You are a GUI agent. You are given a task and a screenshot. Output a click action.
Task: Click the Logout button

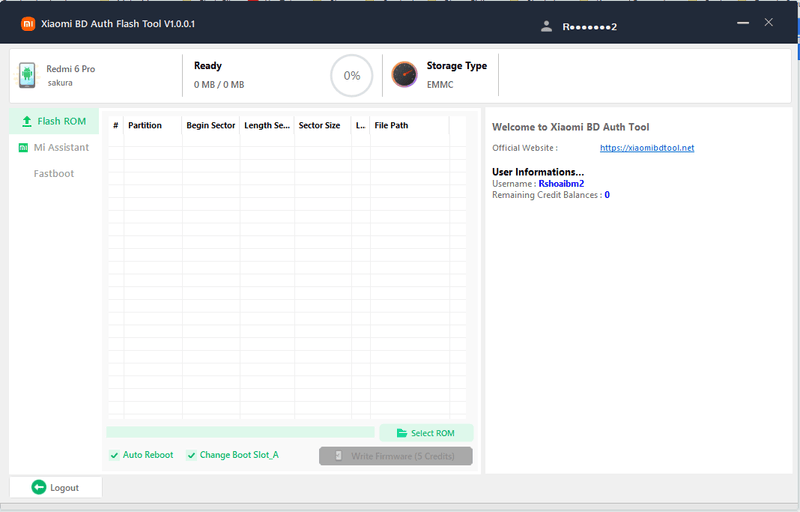point(56,488)
